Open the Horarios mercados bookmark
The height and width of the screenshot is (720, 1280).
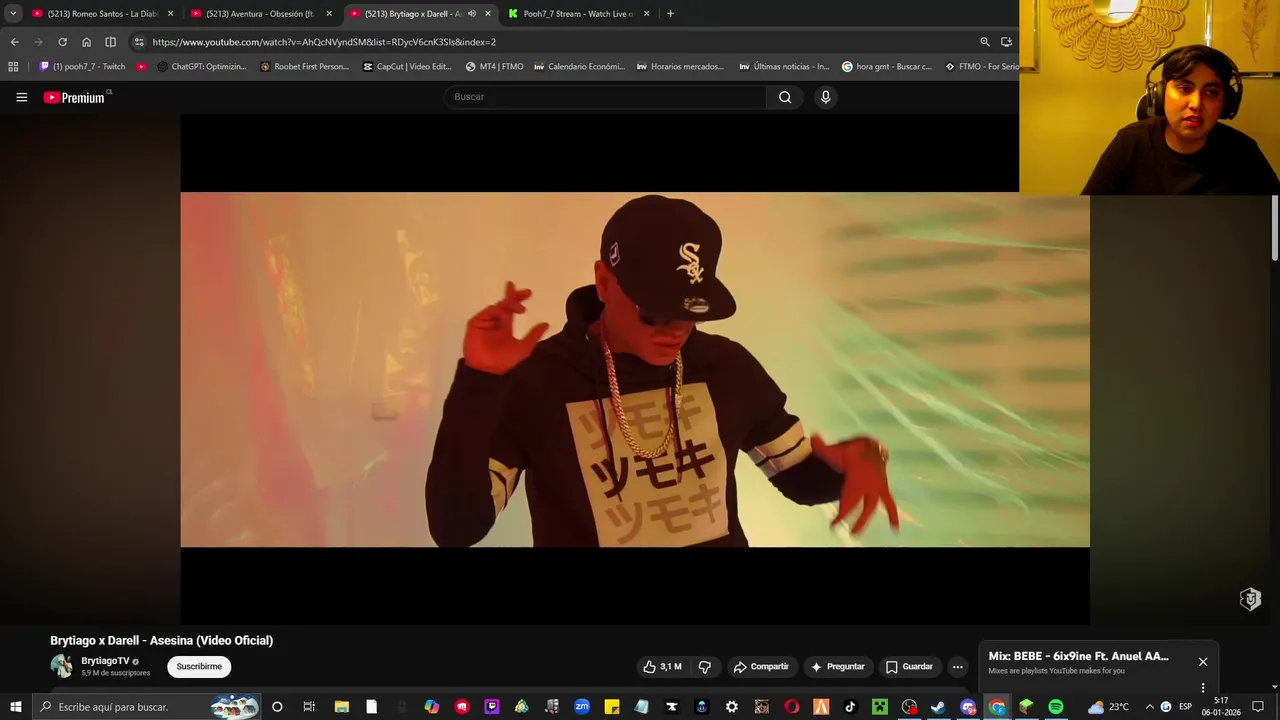pyautogui.click(x=680, y=67)
